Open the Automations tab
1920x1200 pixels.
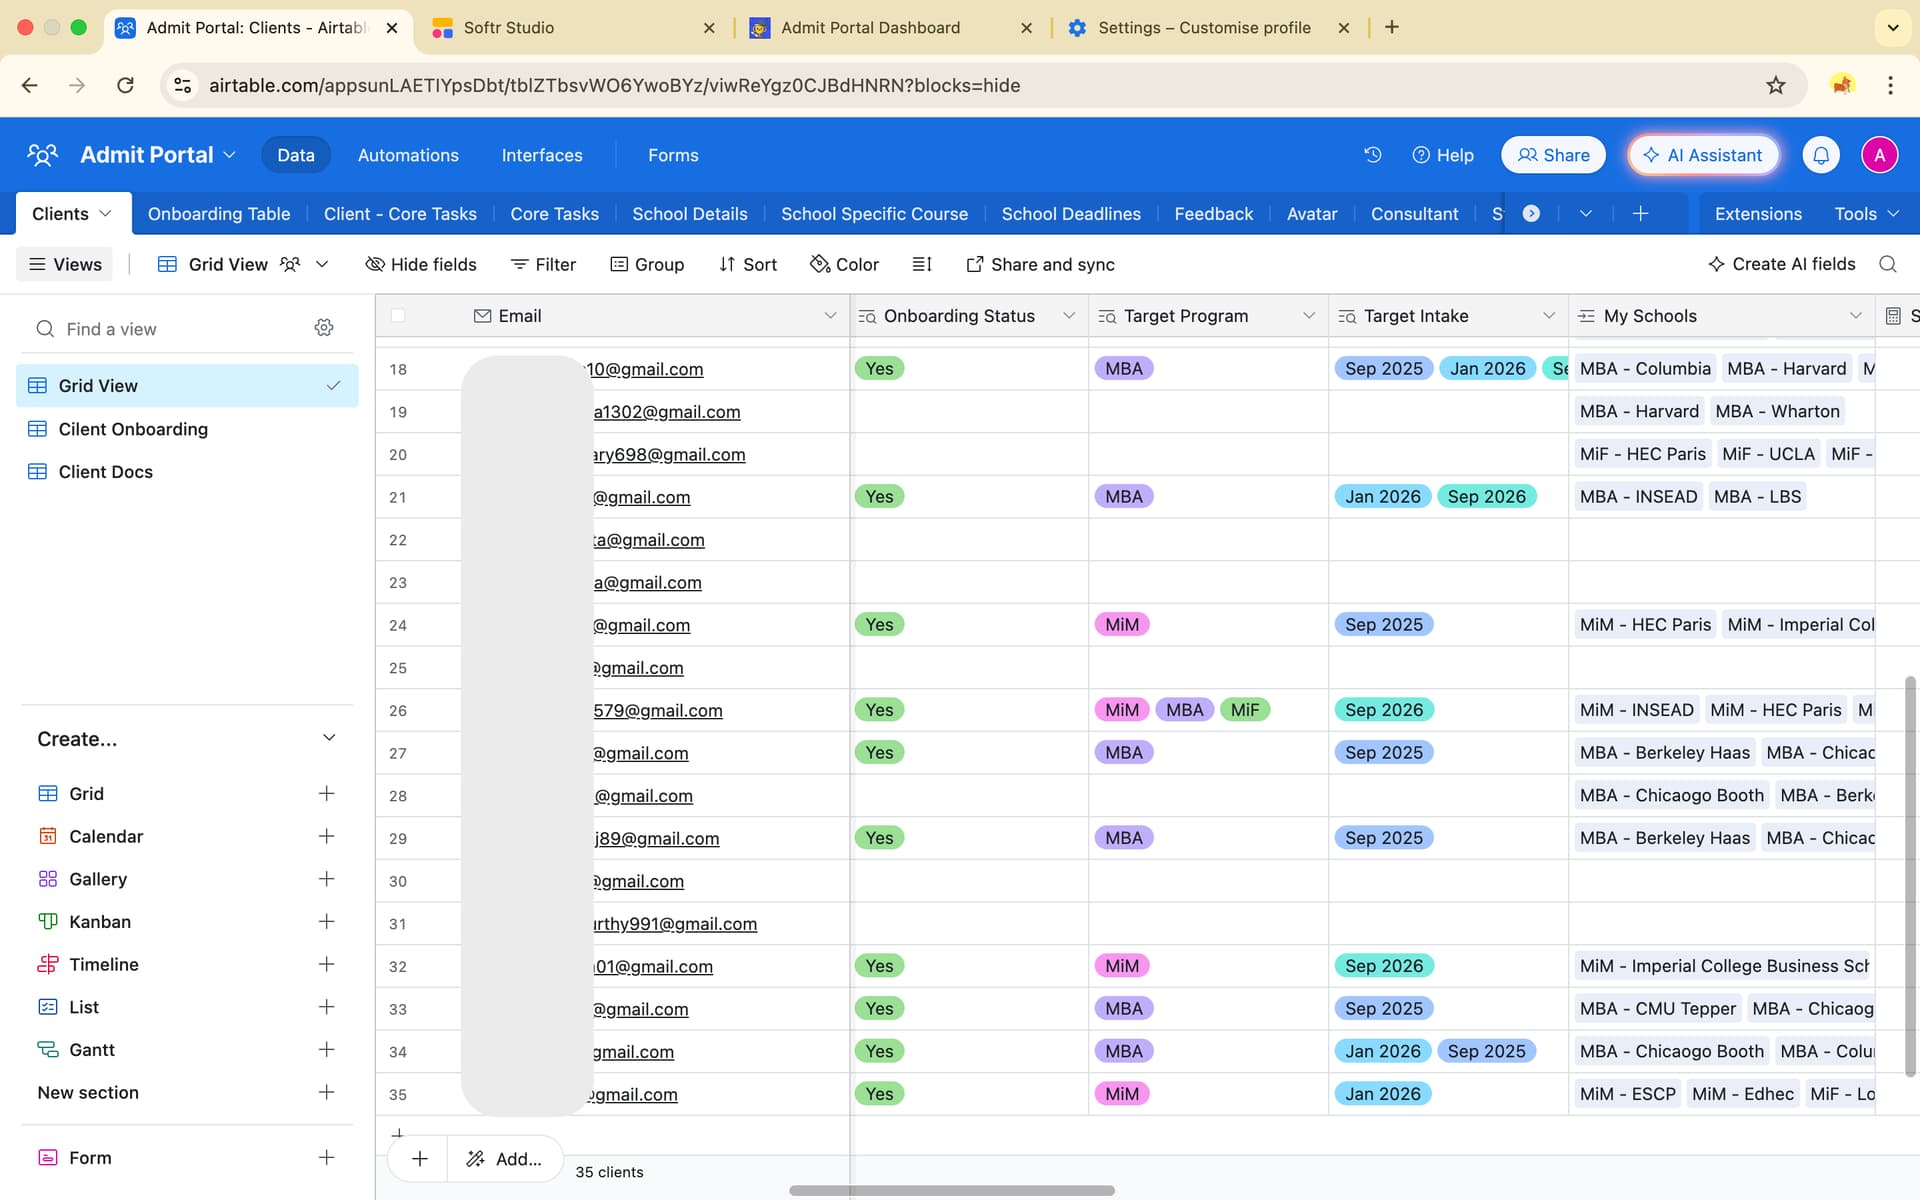pos(408,155)
